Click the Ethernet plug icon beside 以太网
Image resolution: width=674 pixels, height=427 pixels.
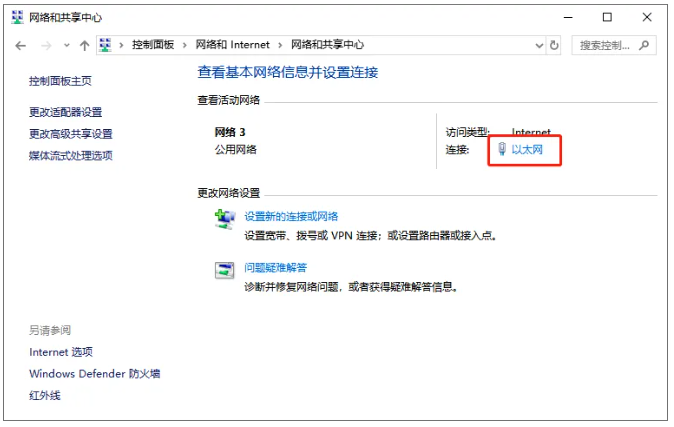click(x=502, y=149)
